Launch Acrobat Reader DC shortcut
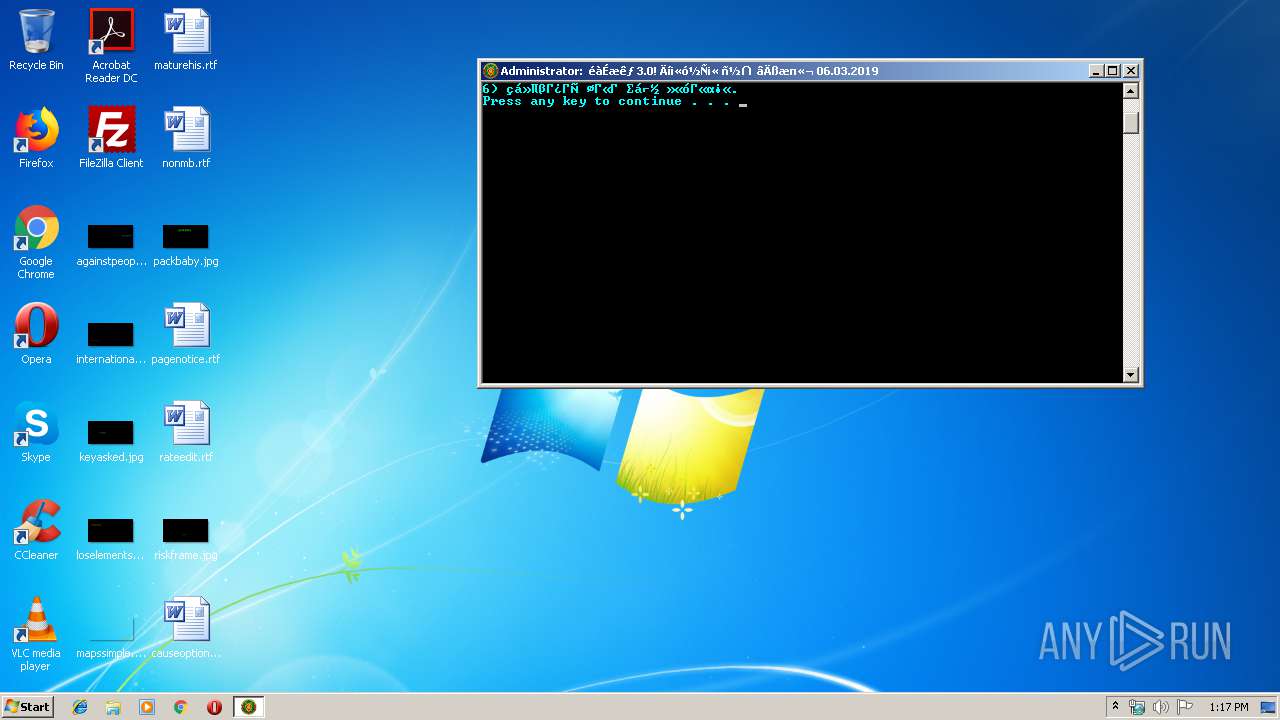Viewport: 1280px width, 720px height. click(x=111, y=46)
